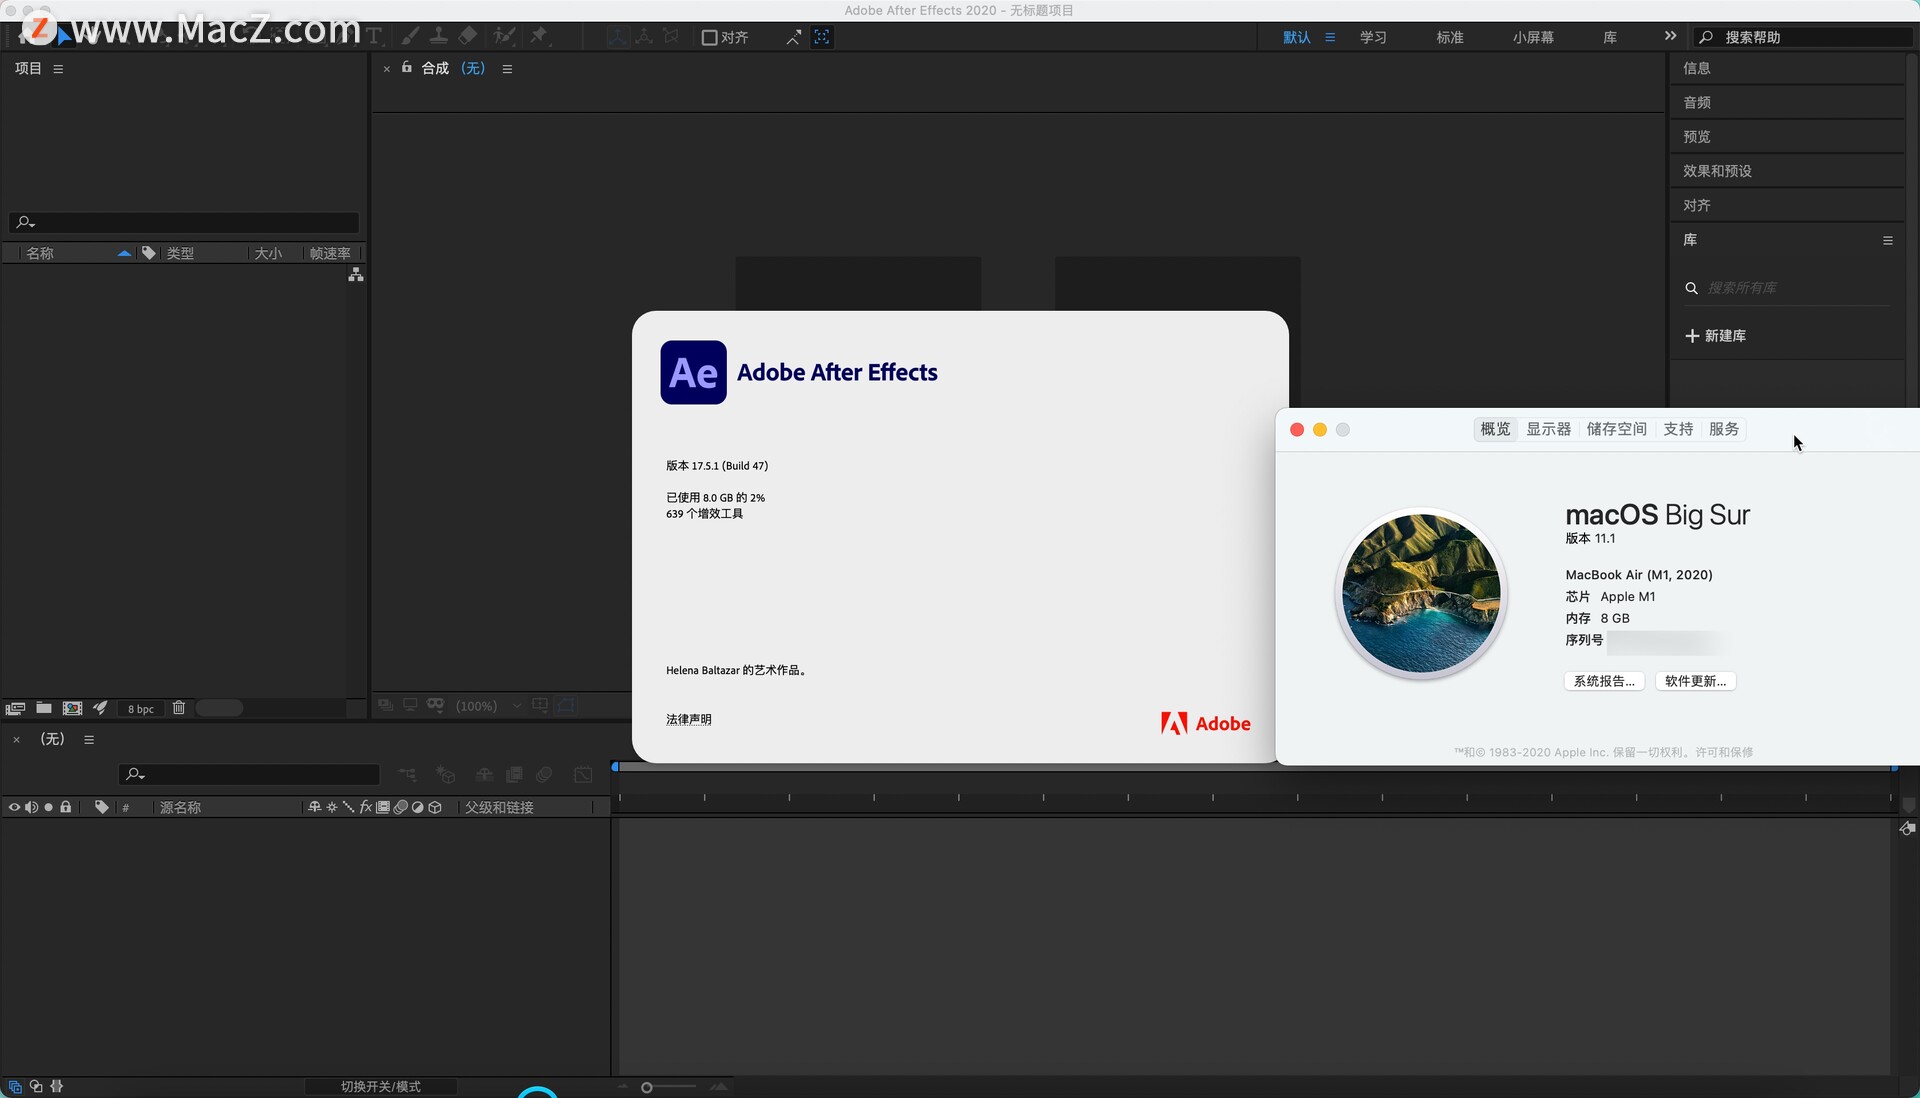Viewport: 1920px width, 1098px height.
Task: Expand the workspace overflow chevrons
Action: [x=1670, y=36]
